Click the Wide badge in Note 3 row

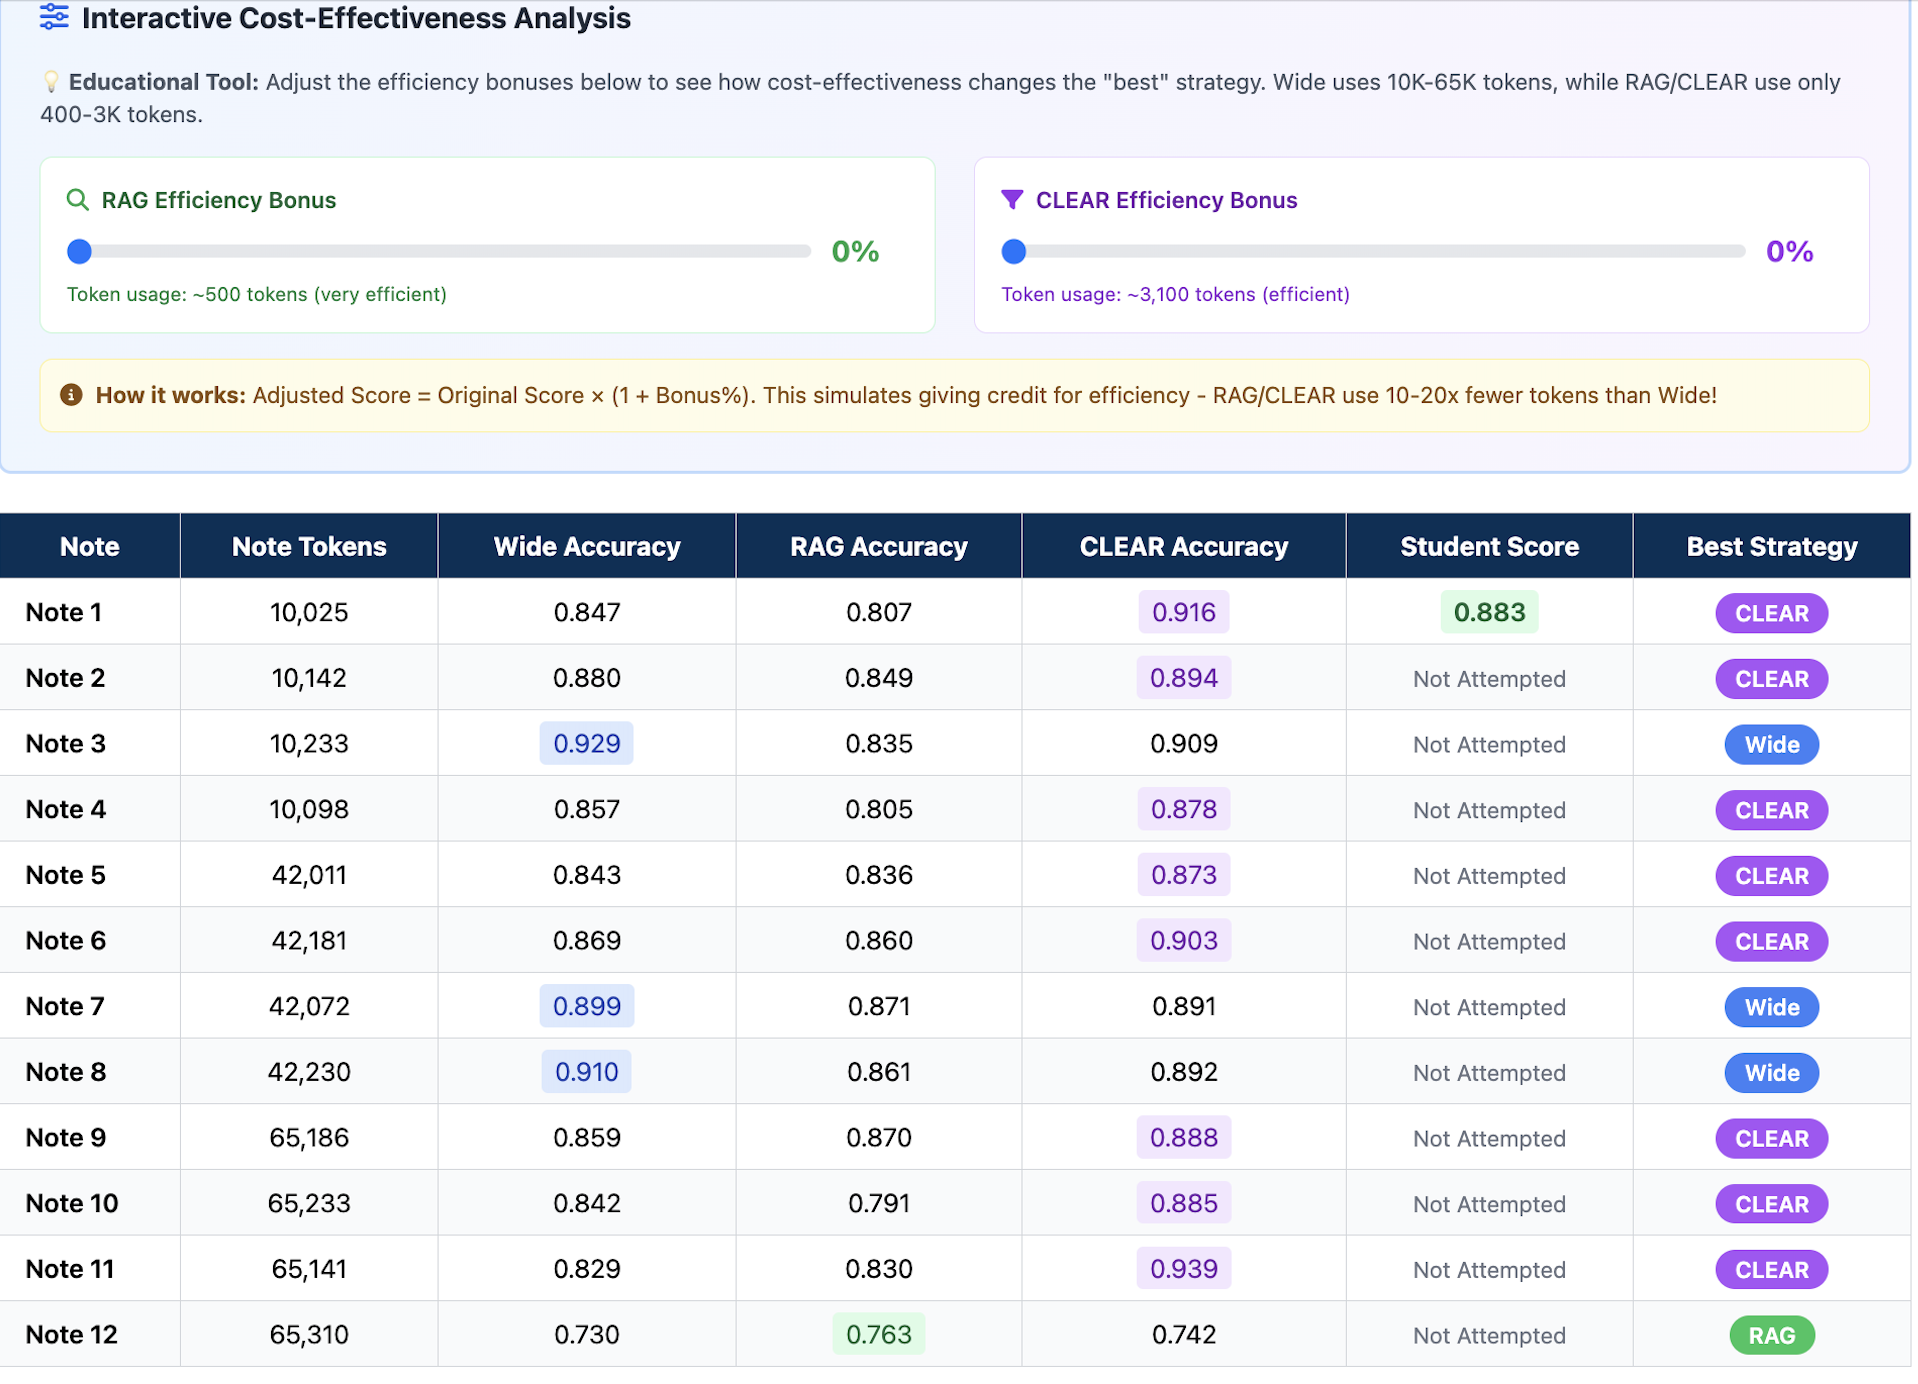1771,744
